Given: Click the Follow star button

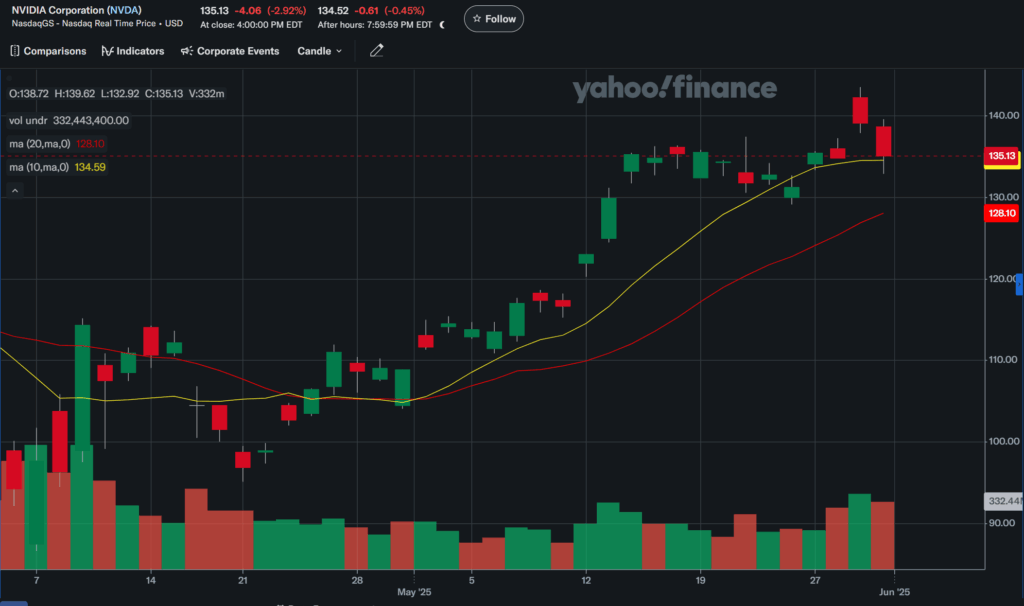Looking at the screenshot, I should 494,19.
